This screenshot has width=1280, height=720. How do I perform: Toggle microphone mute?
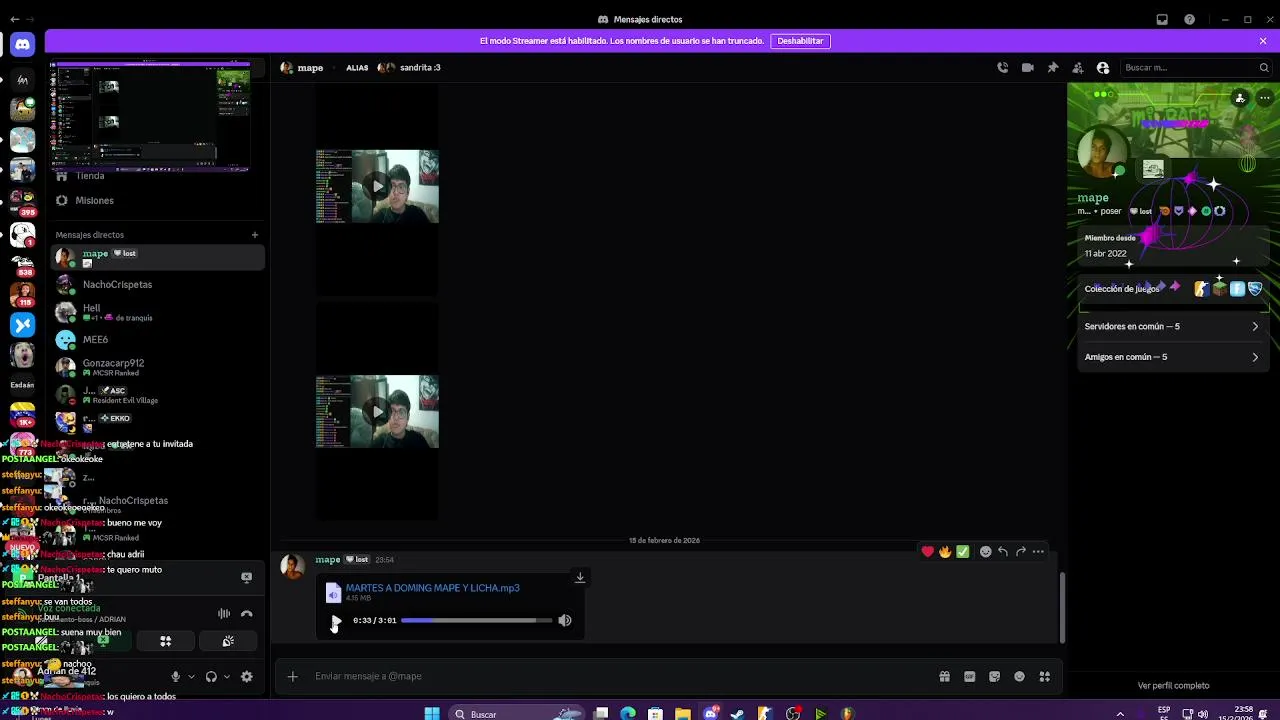pos(175,677)
